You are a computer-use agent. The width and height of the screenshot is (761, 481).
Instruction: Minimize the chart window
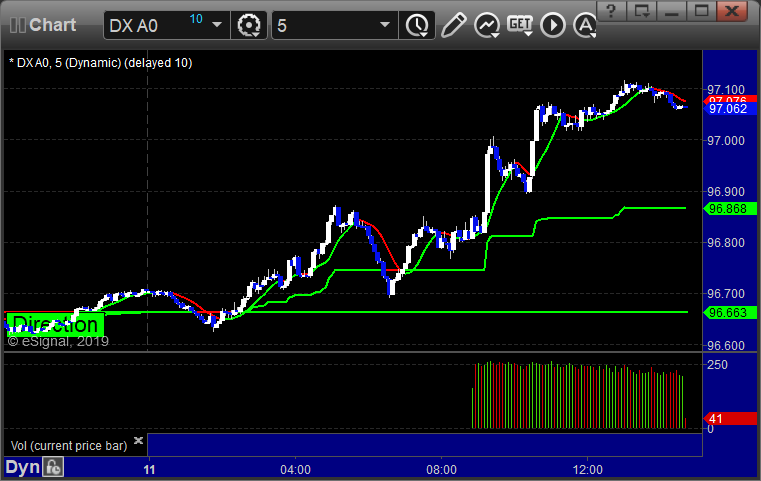click(672, 10)
